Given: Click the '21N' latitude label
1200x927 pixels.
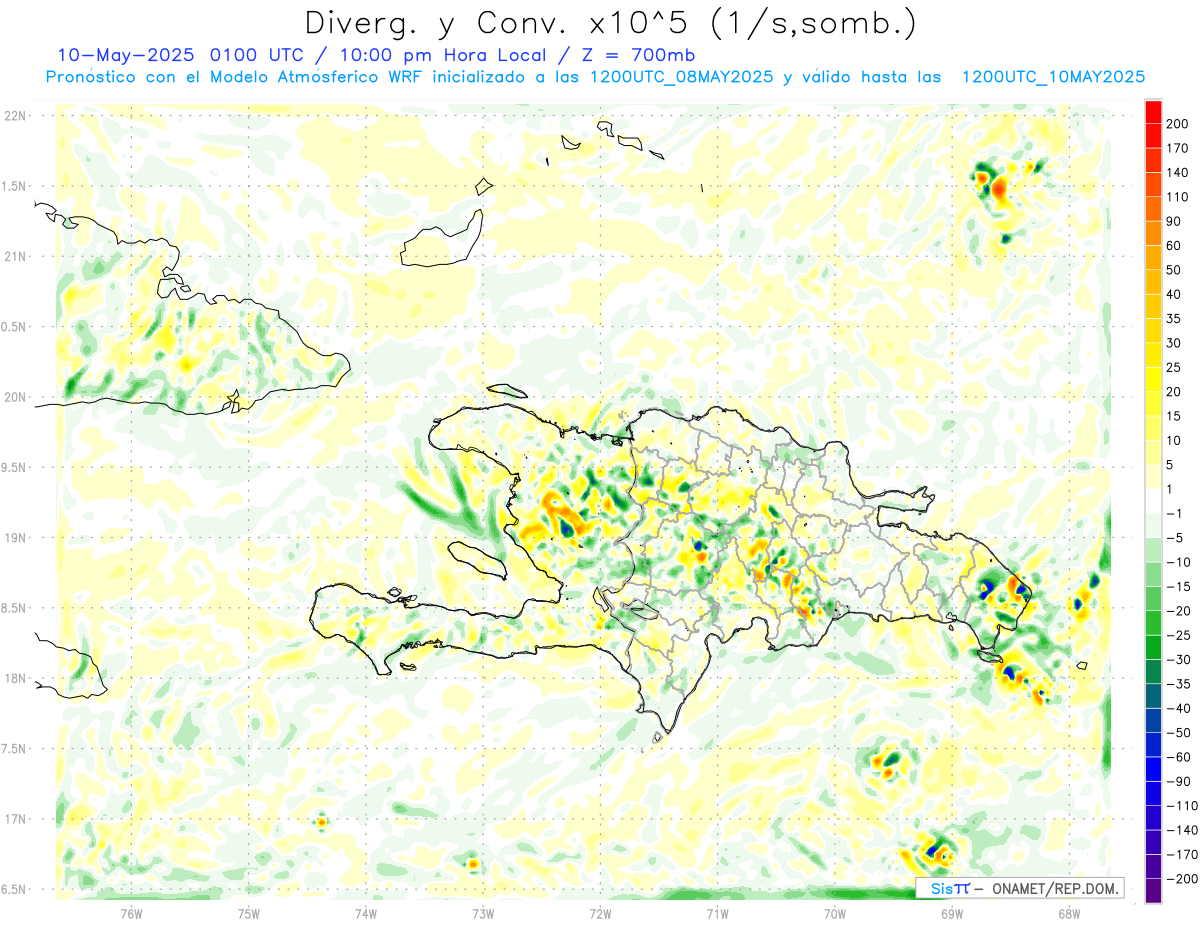Looking at the screenshot, I should coord(15,257).
